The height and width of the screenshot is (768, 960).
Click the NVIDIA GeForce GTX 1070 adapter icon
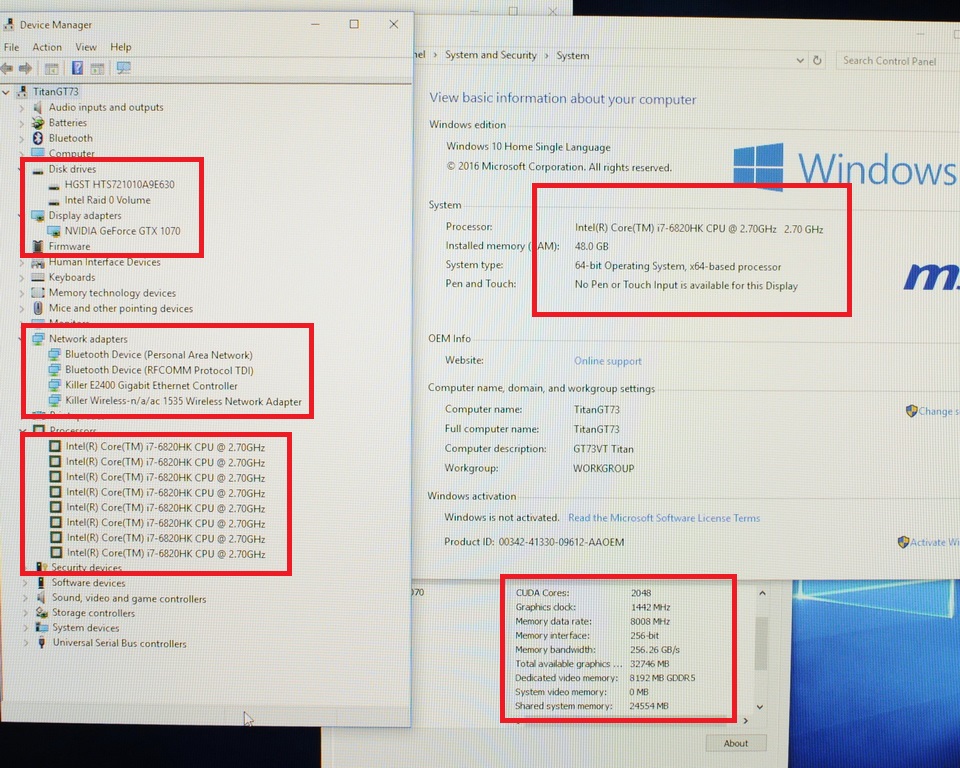[54, 231]
